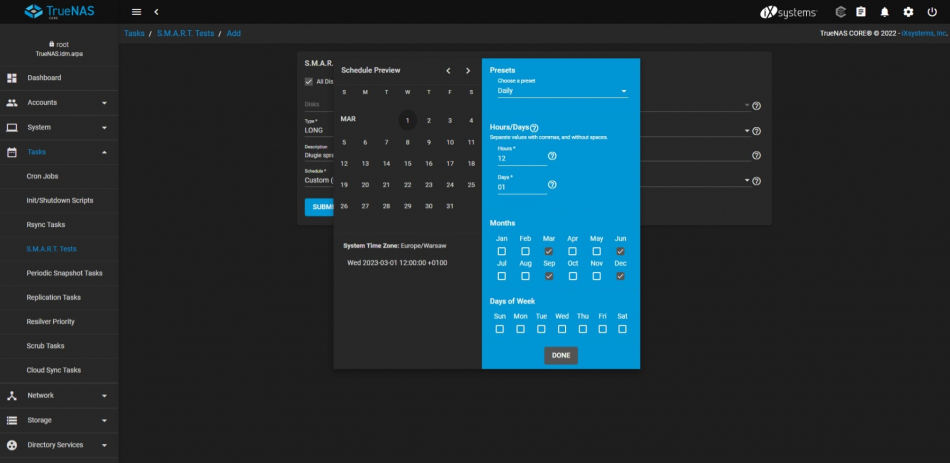The width and height of the screenshot is (950, 463).
Task: Open the alerts bell icon
Action: coord(884,12)
